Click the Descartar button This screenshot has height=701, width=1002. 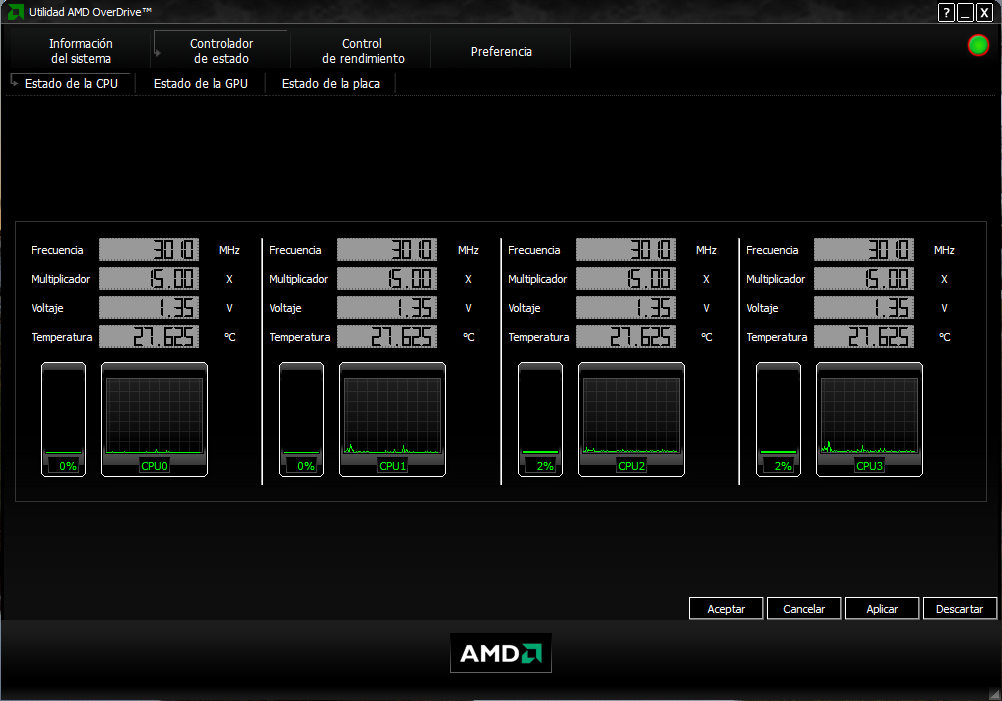[x=960, y=609]
